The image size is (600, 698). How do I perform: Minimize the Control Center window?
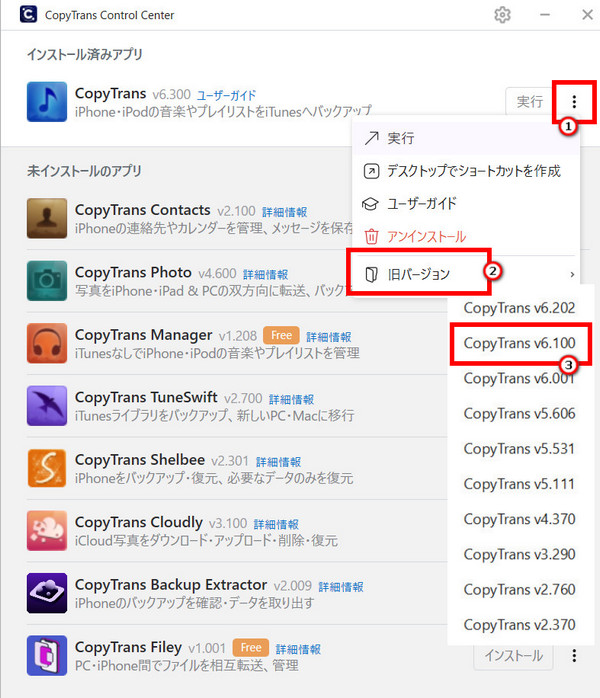click(545, 15)
